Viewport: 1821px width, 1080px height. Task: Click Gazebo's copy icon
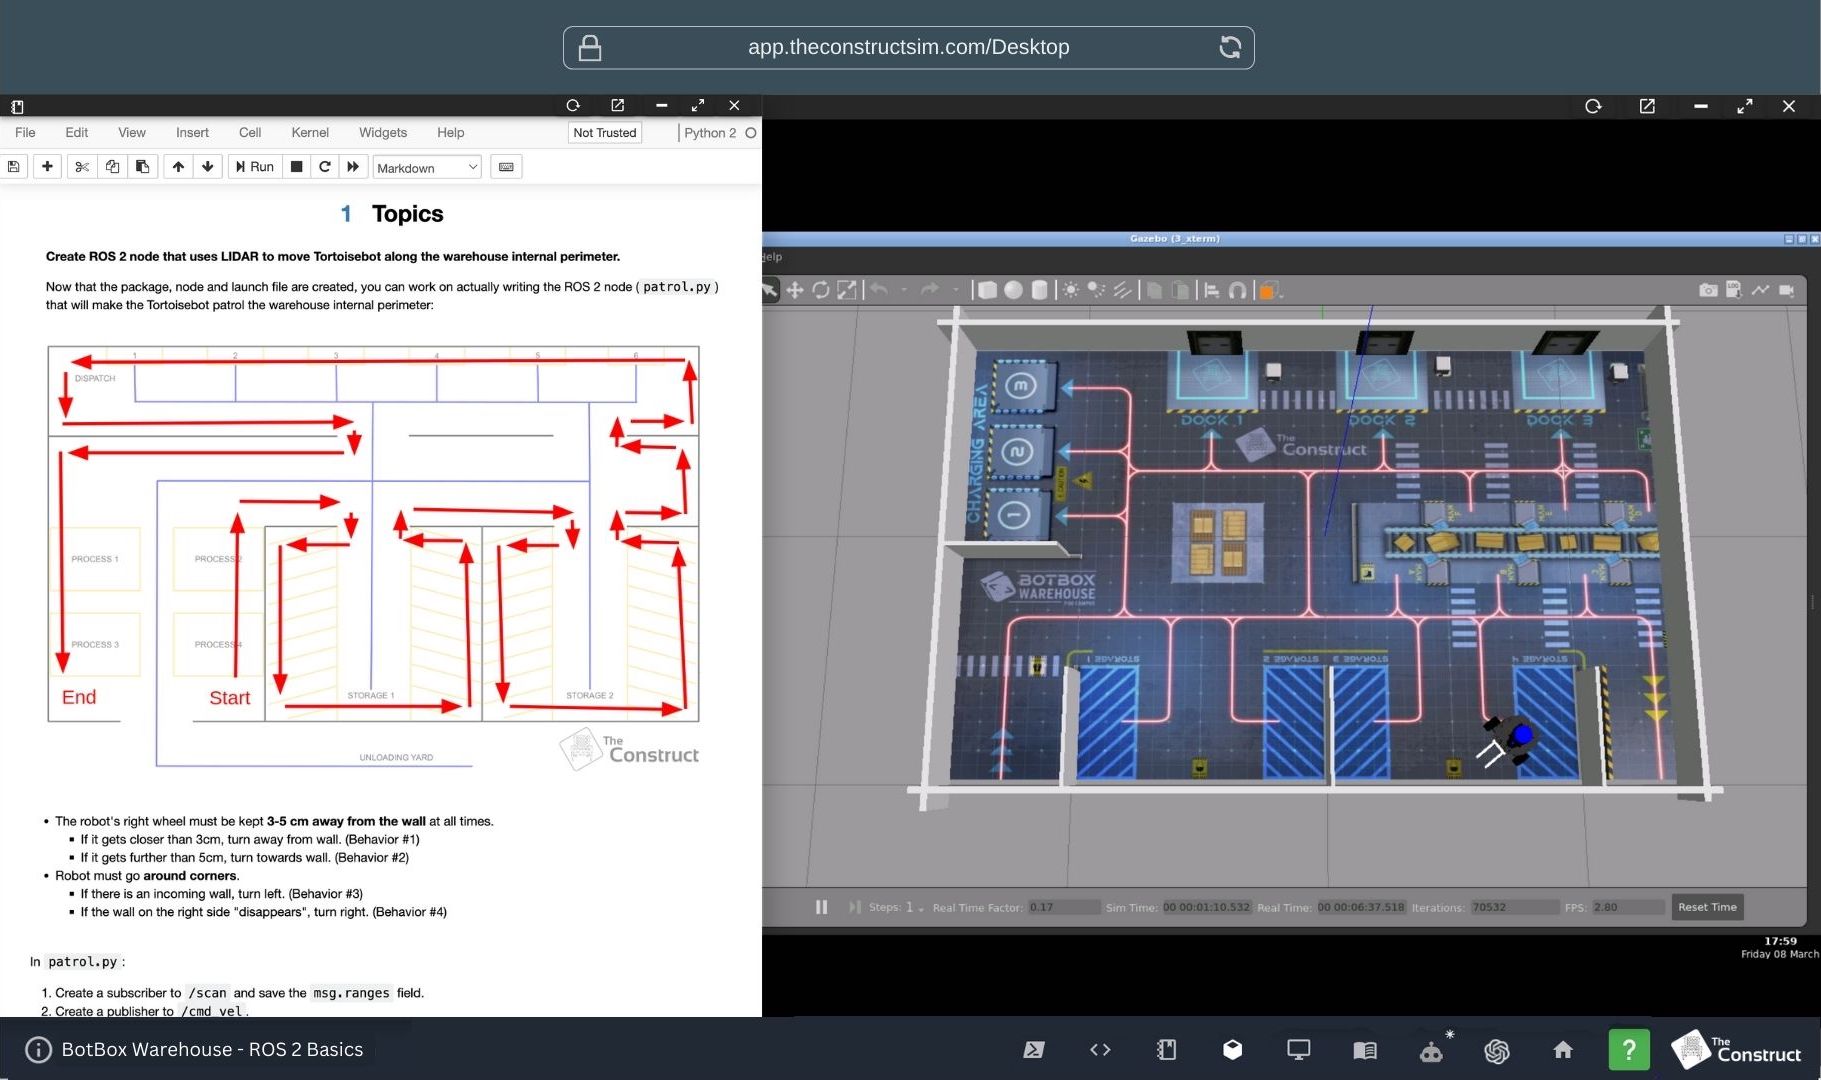pos(1154,290)
